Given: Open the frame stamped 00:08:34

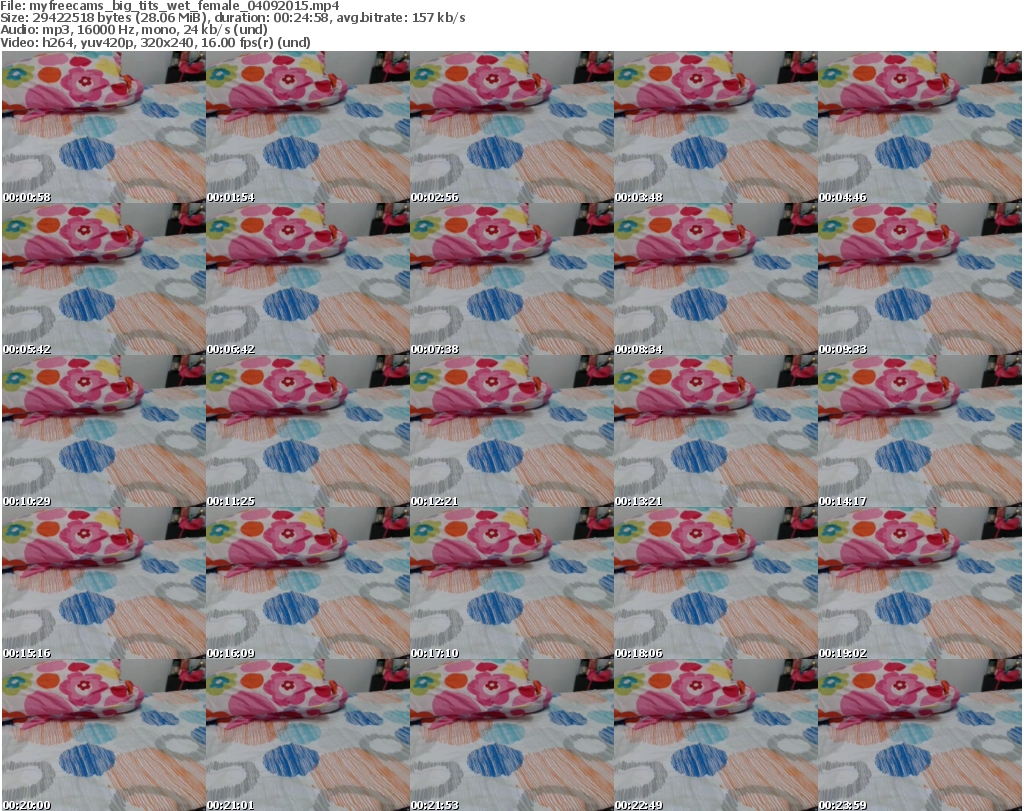Looking at the screenshot, I should pos(716,279).
